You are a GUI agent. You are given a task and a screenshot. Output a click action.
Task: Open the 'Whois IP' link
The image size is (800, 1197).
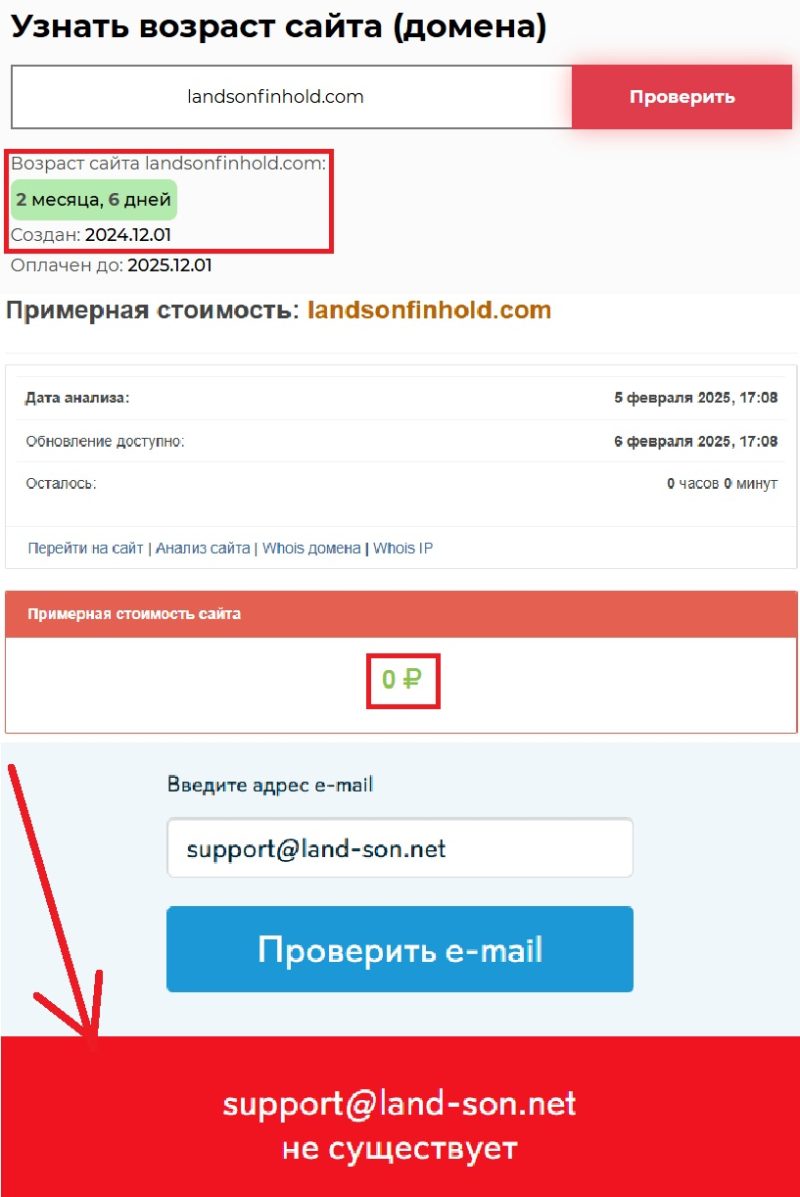click(403, 548)
